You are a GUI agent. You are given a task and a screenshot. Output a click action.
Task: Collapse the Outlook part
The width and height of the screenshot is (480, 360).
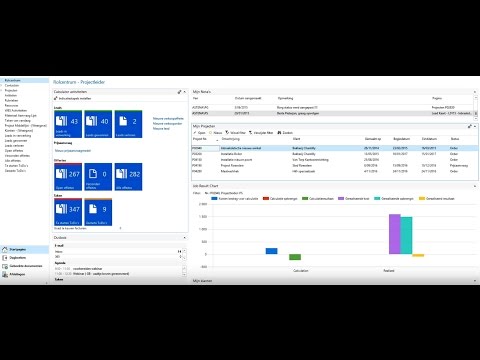pos(185,238)
